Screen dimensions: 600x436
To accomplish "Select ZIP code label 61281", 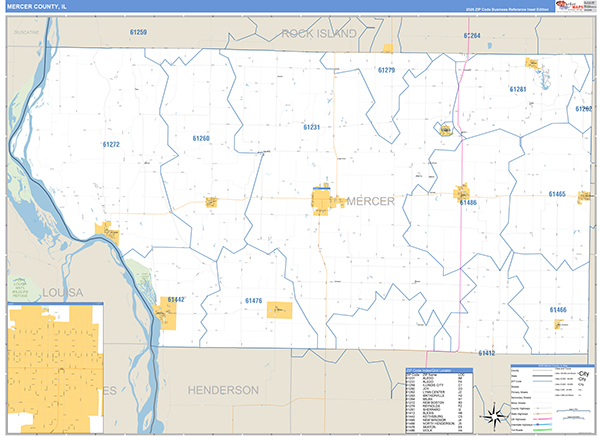I will (518, 89).
